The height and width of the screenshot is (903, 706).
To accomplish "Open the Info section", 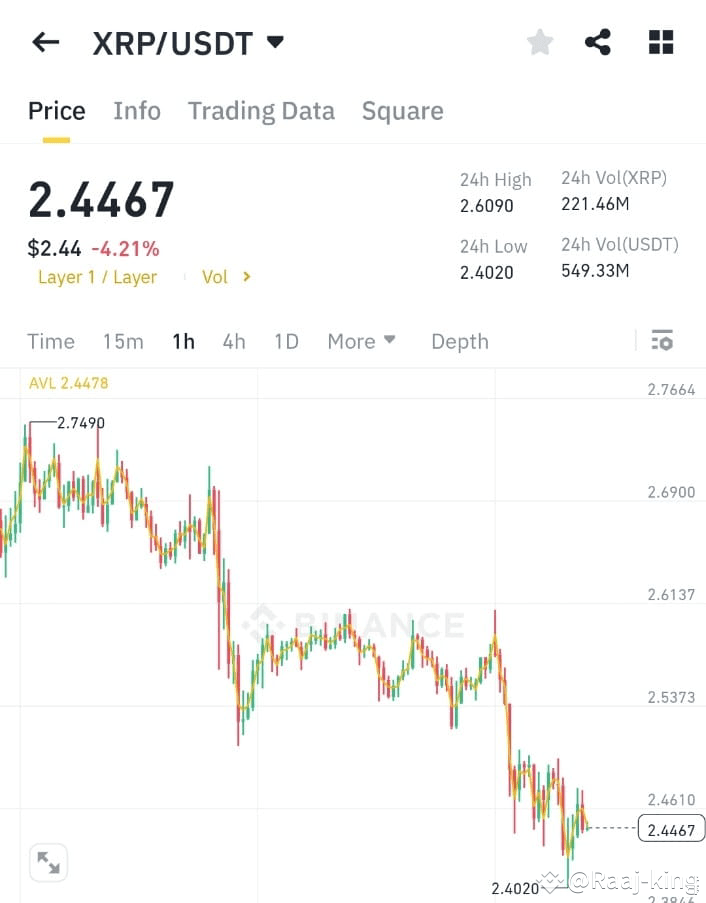I will click(136, 111).
